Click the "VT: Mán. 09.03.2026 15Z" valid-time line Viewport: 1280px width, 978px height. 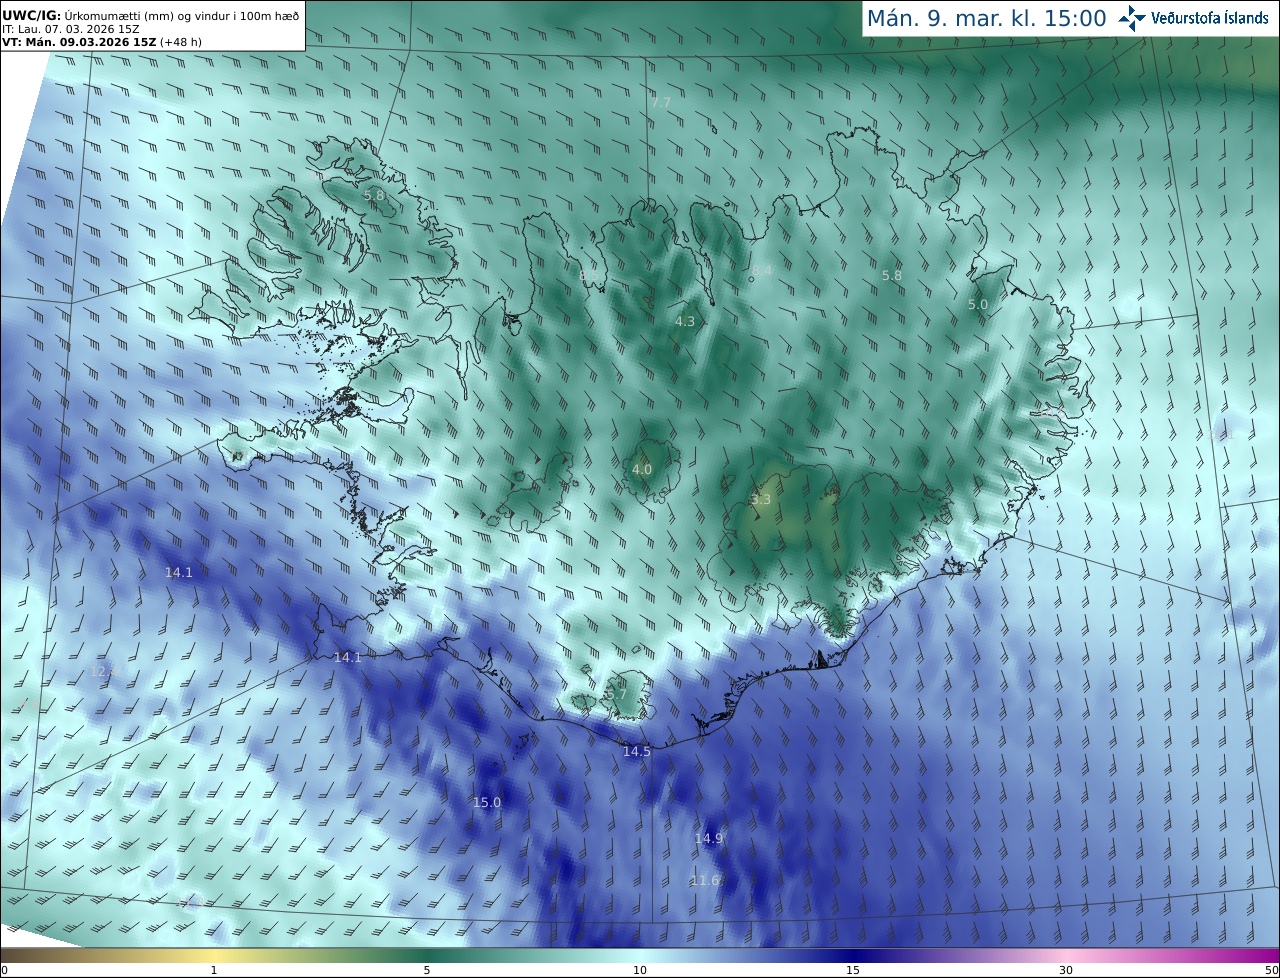click(78, 42)
